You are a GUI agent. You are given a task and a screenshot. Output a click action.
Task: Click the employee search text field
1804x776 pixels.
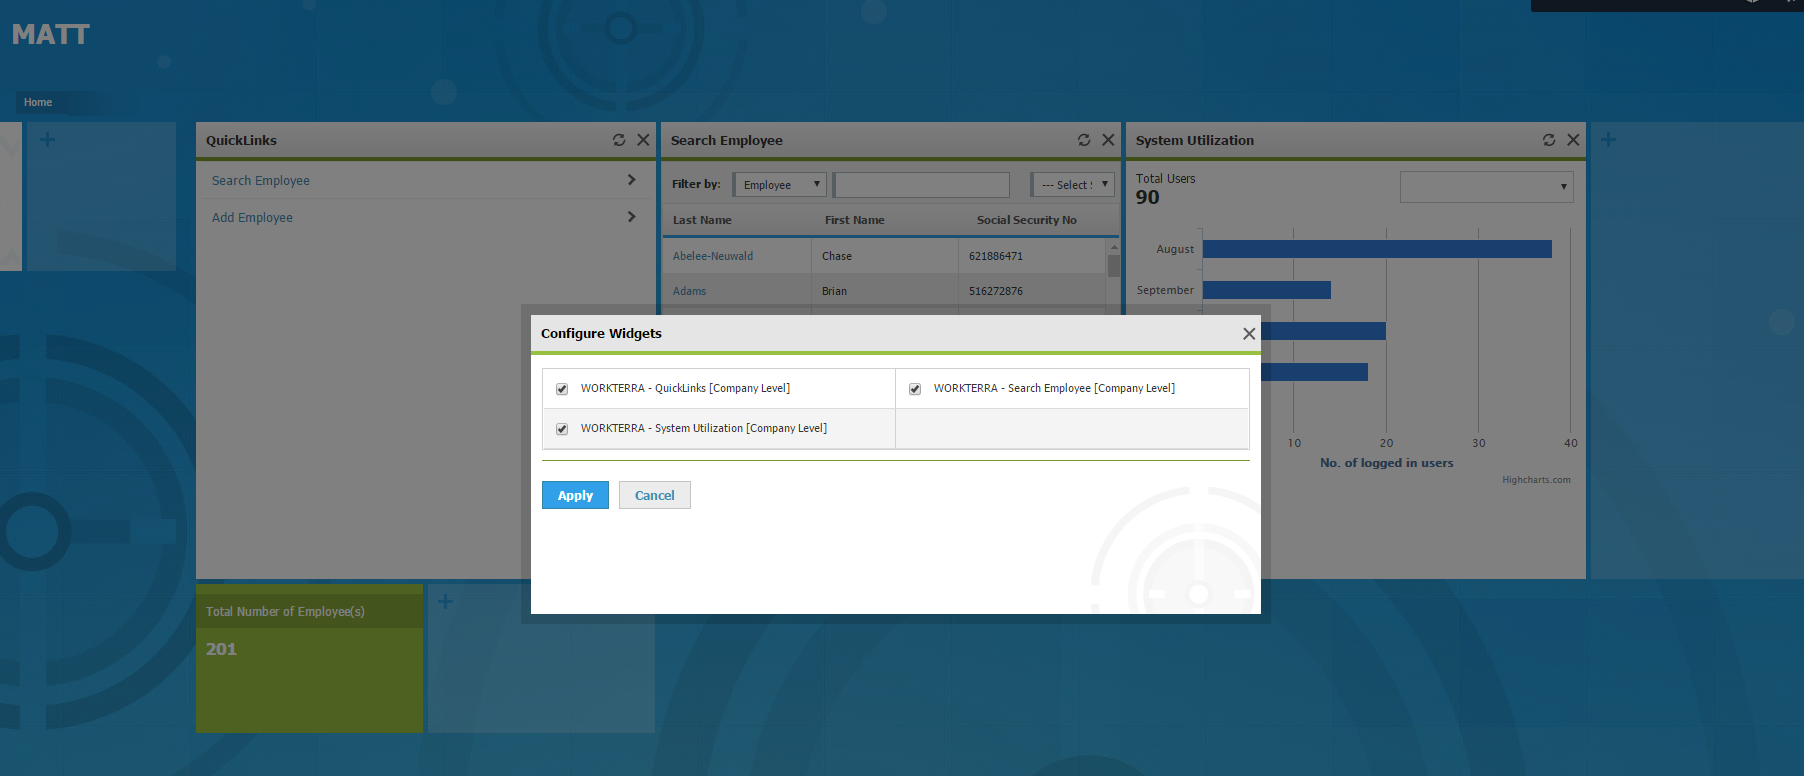tap(921, 185)
